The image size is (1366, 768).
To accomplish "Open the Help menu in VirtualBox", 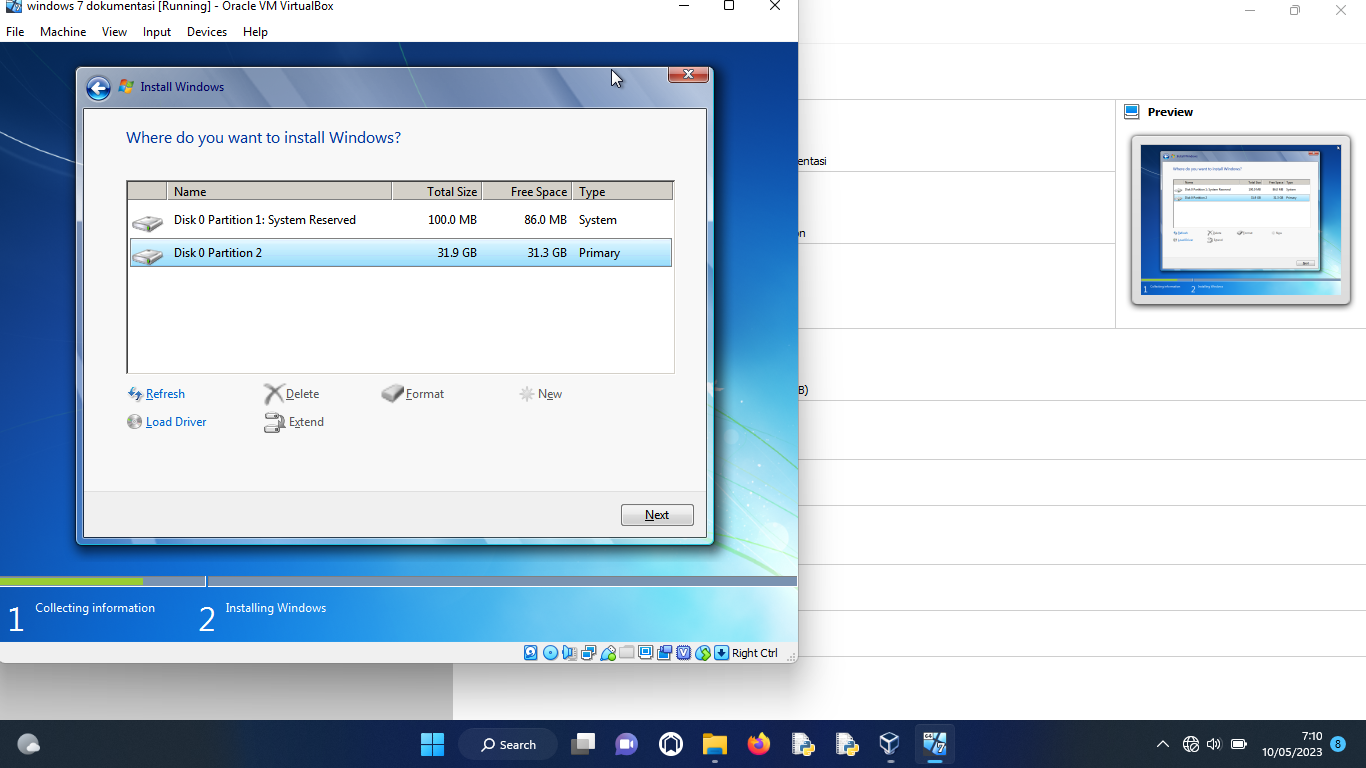I will (x=255, y=32).
